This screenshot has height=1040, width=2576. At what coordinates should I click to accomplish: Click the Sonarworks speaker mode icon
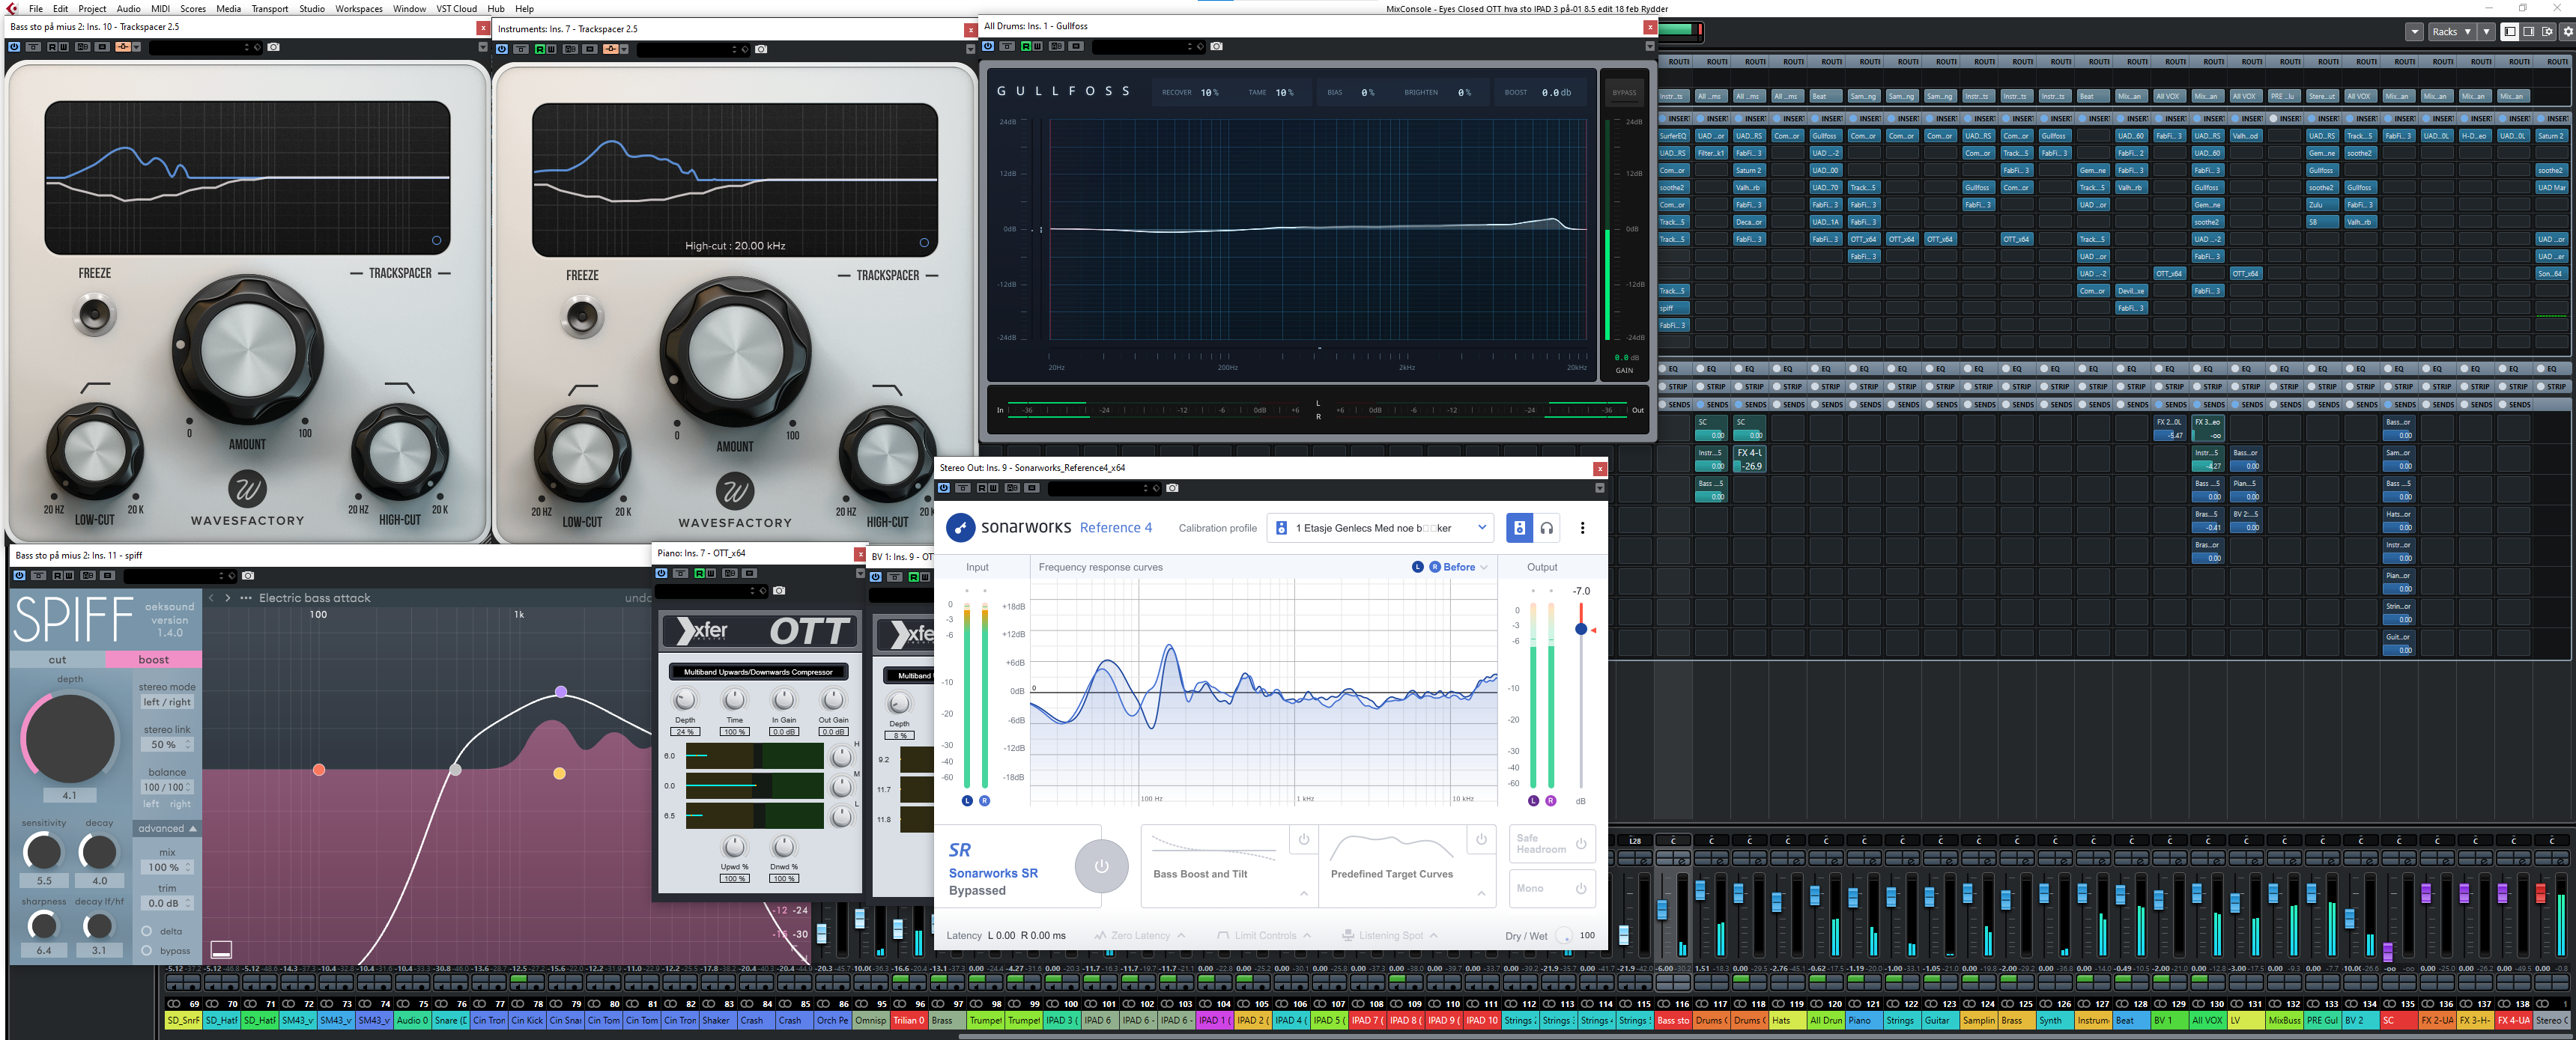click(x=1518, y=528)
